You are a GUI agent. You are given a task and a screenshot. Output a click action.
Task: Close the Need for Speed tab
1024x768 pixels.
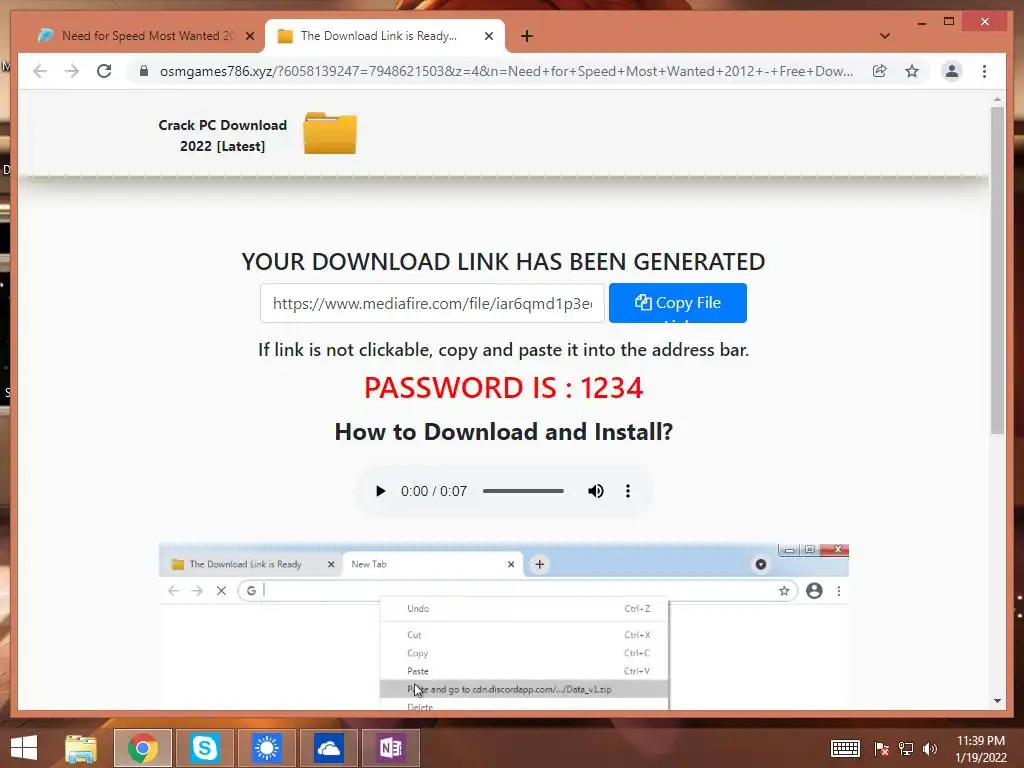coord(249,36)
